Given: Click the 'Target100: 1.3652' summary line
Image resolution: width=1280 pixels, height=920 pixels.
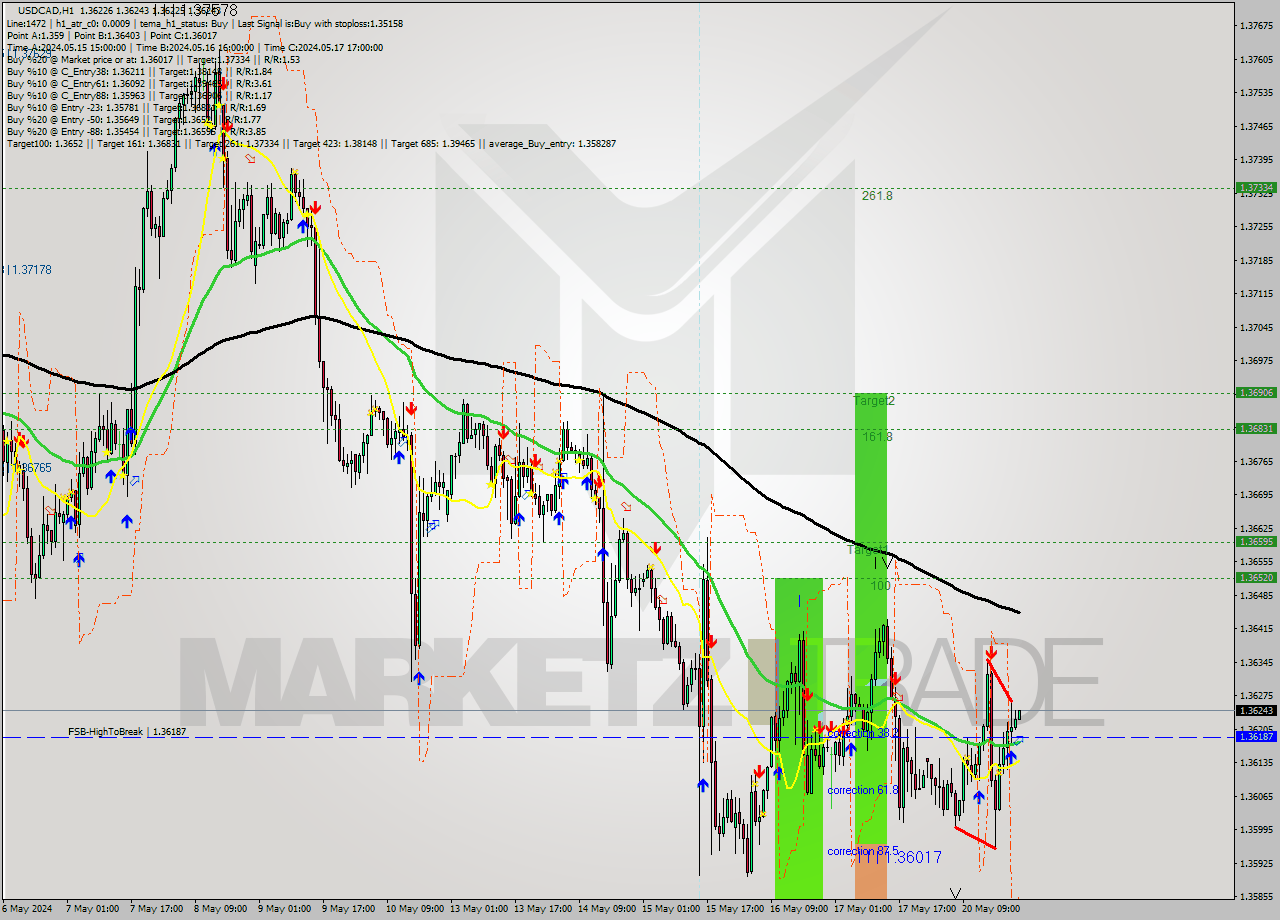Looking at the screenshot, I should coord(311,143).
